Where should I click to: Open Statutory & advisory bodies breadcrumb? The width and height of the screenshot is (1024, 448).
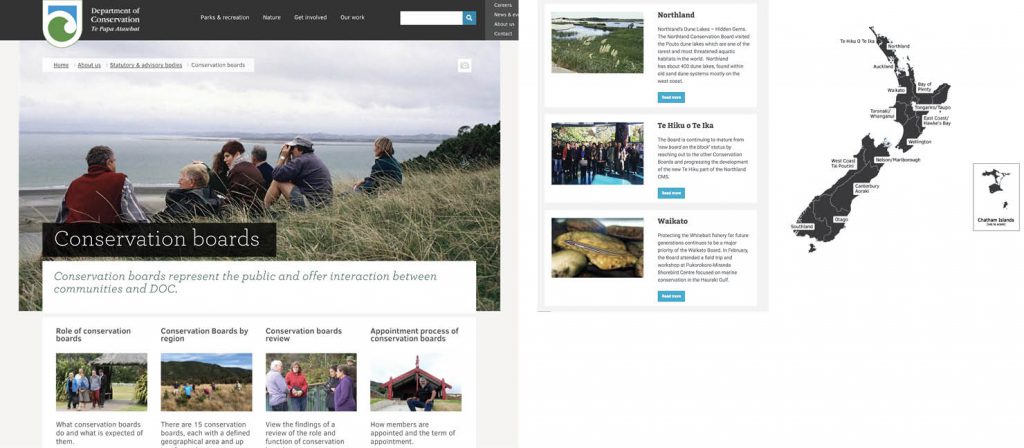[146, 65]
